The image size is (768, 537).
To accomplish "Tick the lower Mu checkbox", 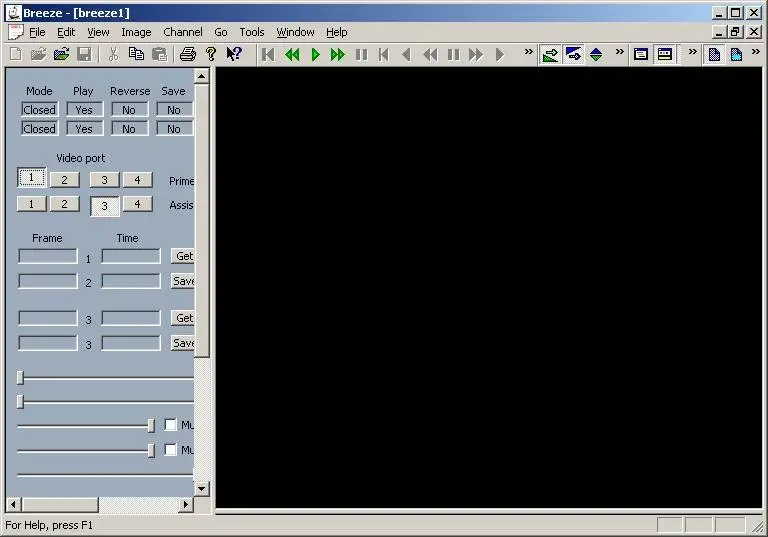I will [170, 449].
